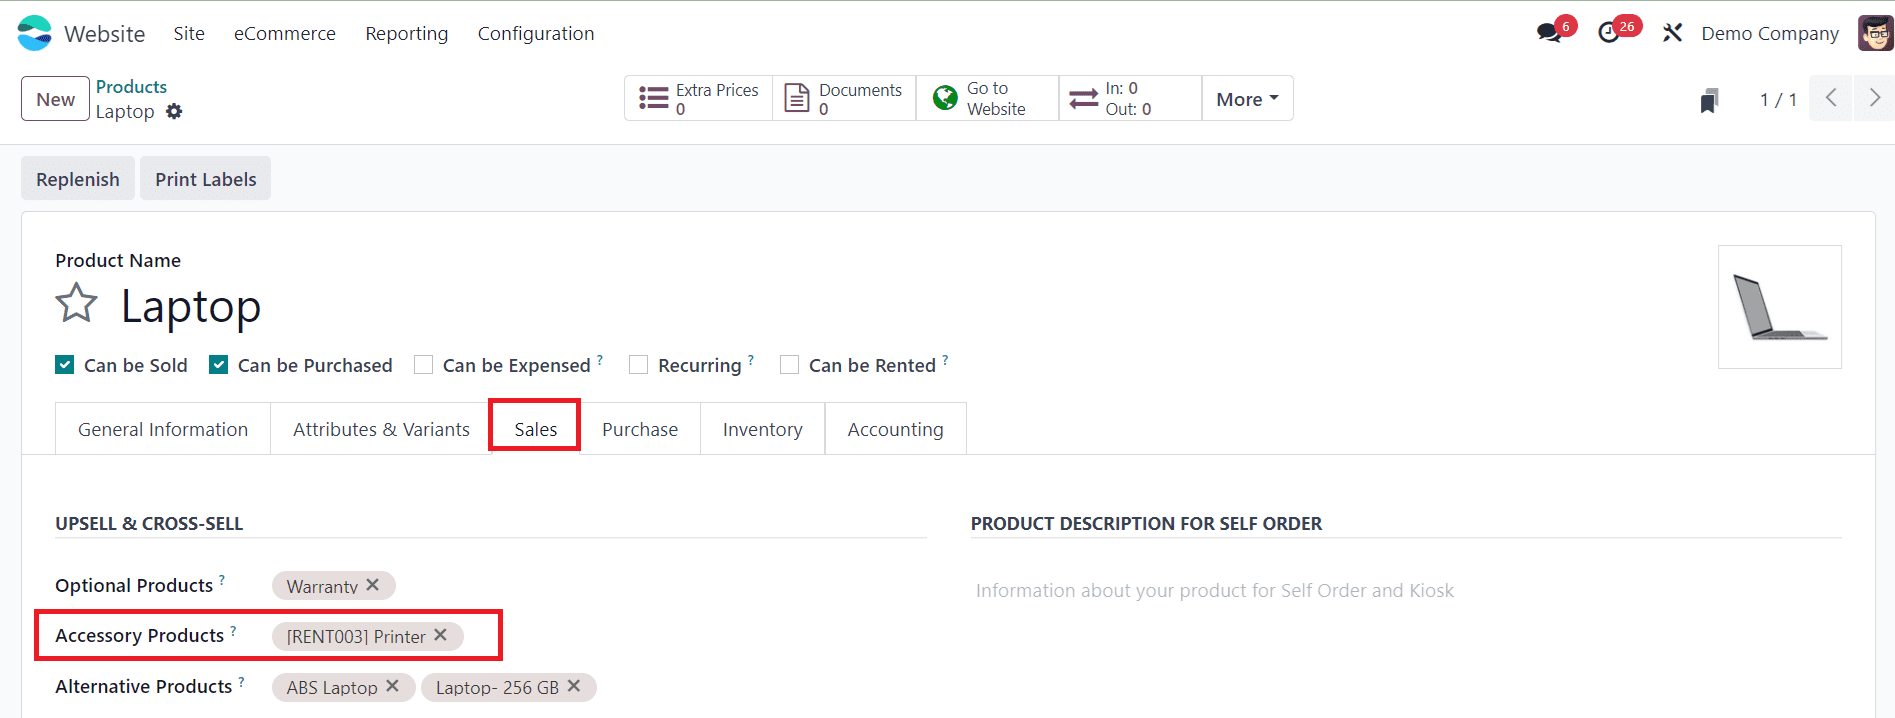This screenshot has width=1895, height=718.
Task: Click the 1 / 1 pager counter
Action: point(1778,99)
